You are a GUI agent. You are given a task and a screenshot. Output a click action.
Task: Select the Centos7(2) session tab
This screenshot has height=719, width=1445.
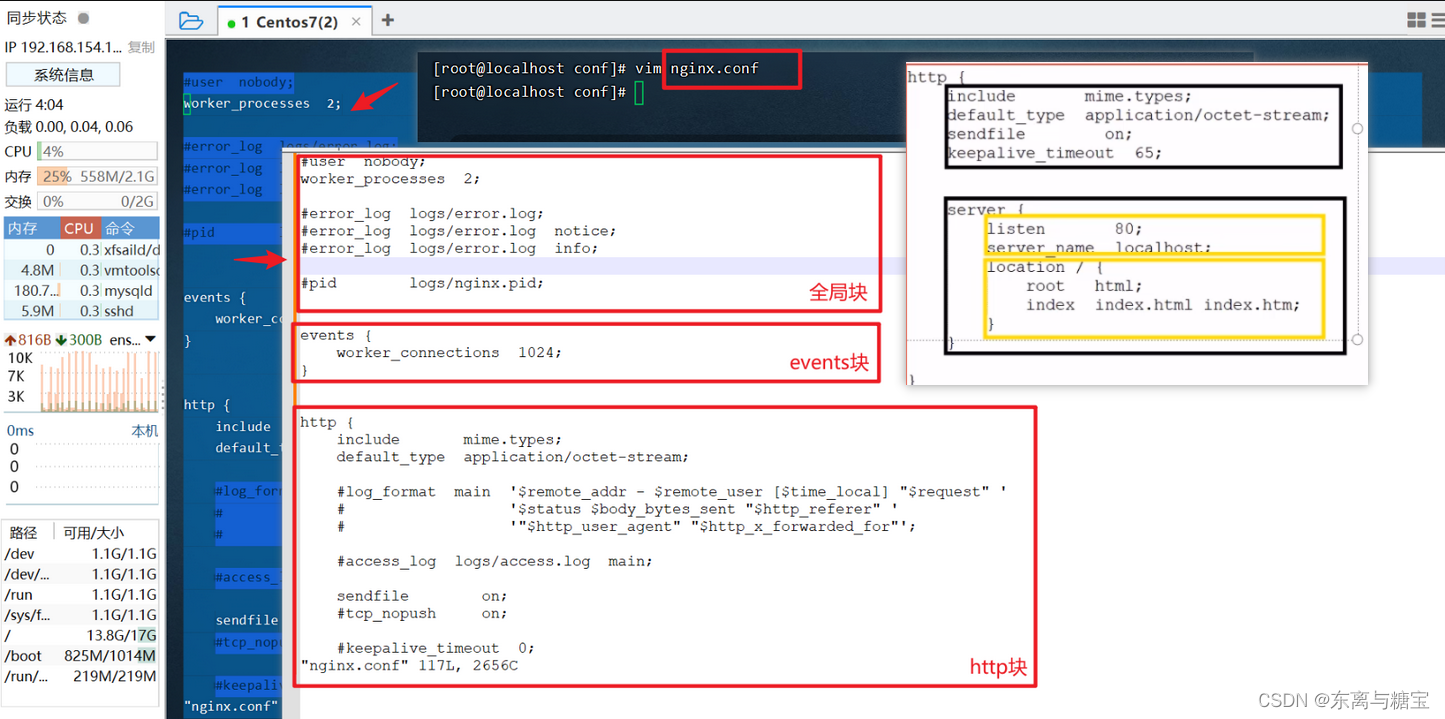(x=288, y=22)
